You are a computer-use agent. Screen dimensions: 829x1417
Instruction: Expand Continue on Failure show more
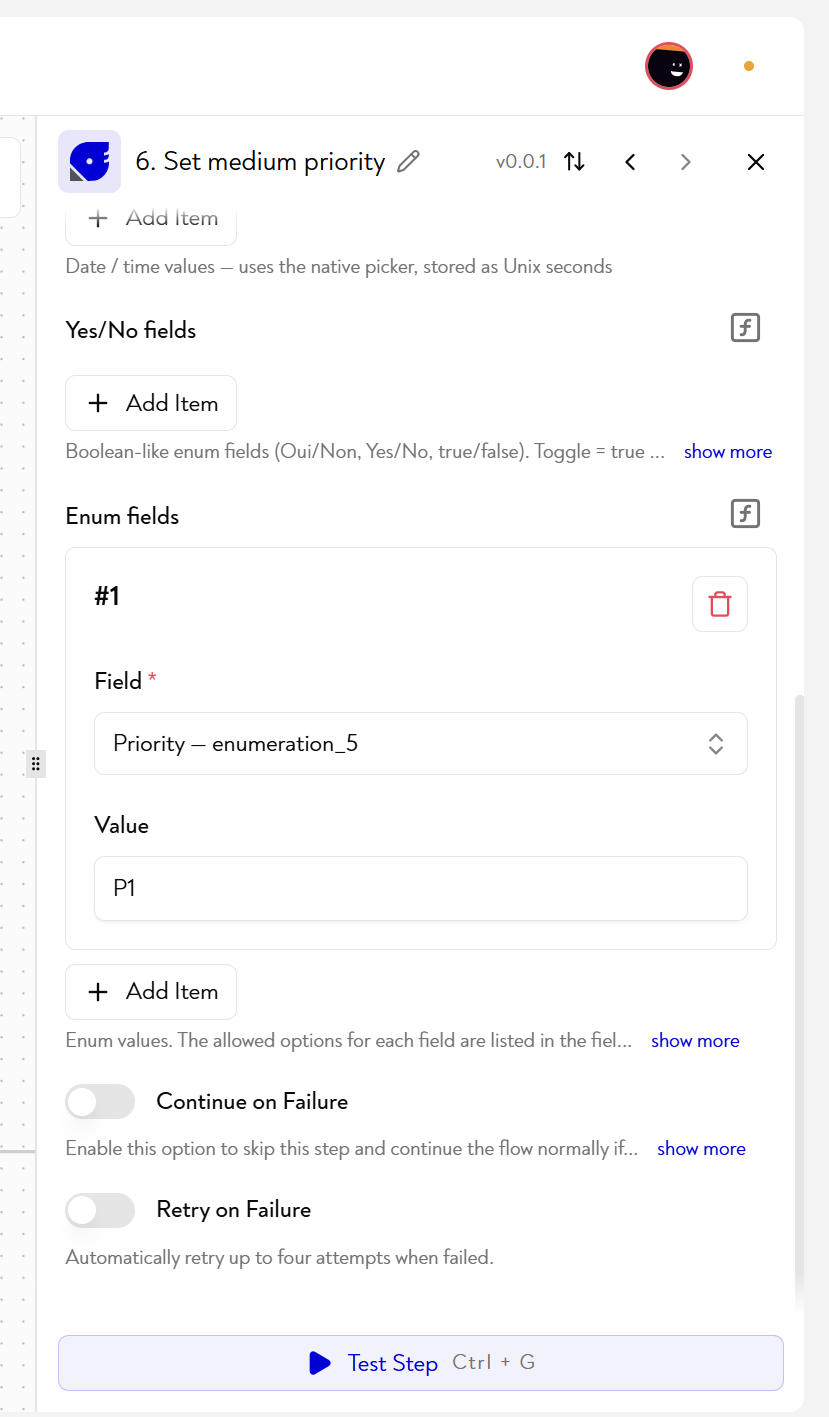pyautogui.click(x=701, y=1149)
